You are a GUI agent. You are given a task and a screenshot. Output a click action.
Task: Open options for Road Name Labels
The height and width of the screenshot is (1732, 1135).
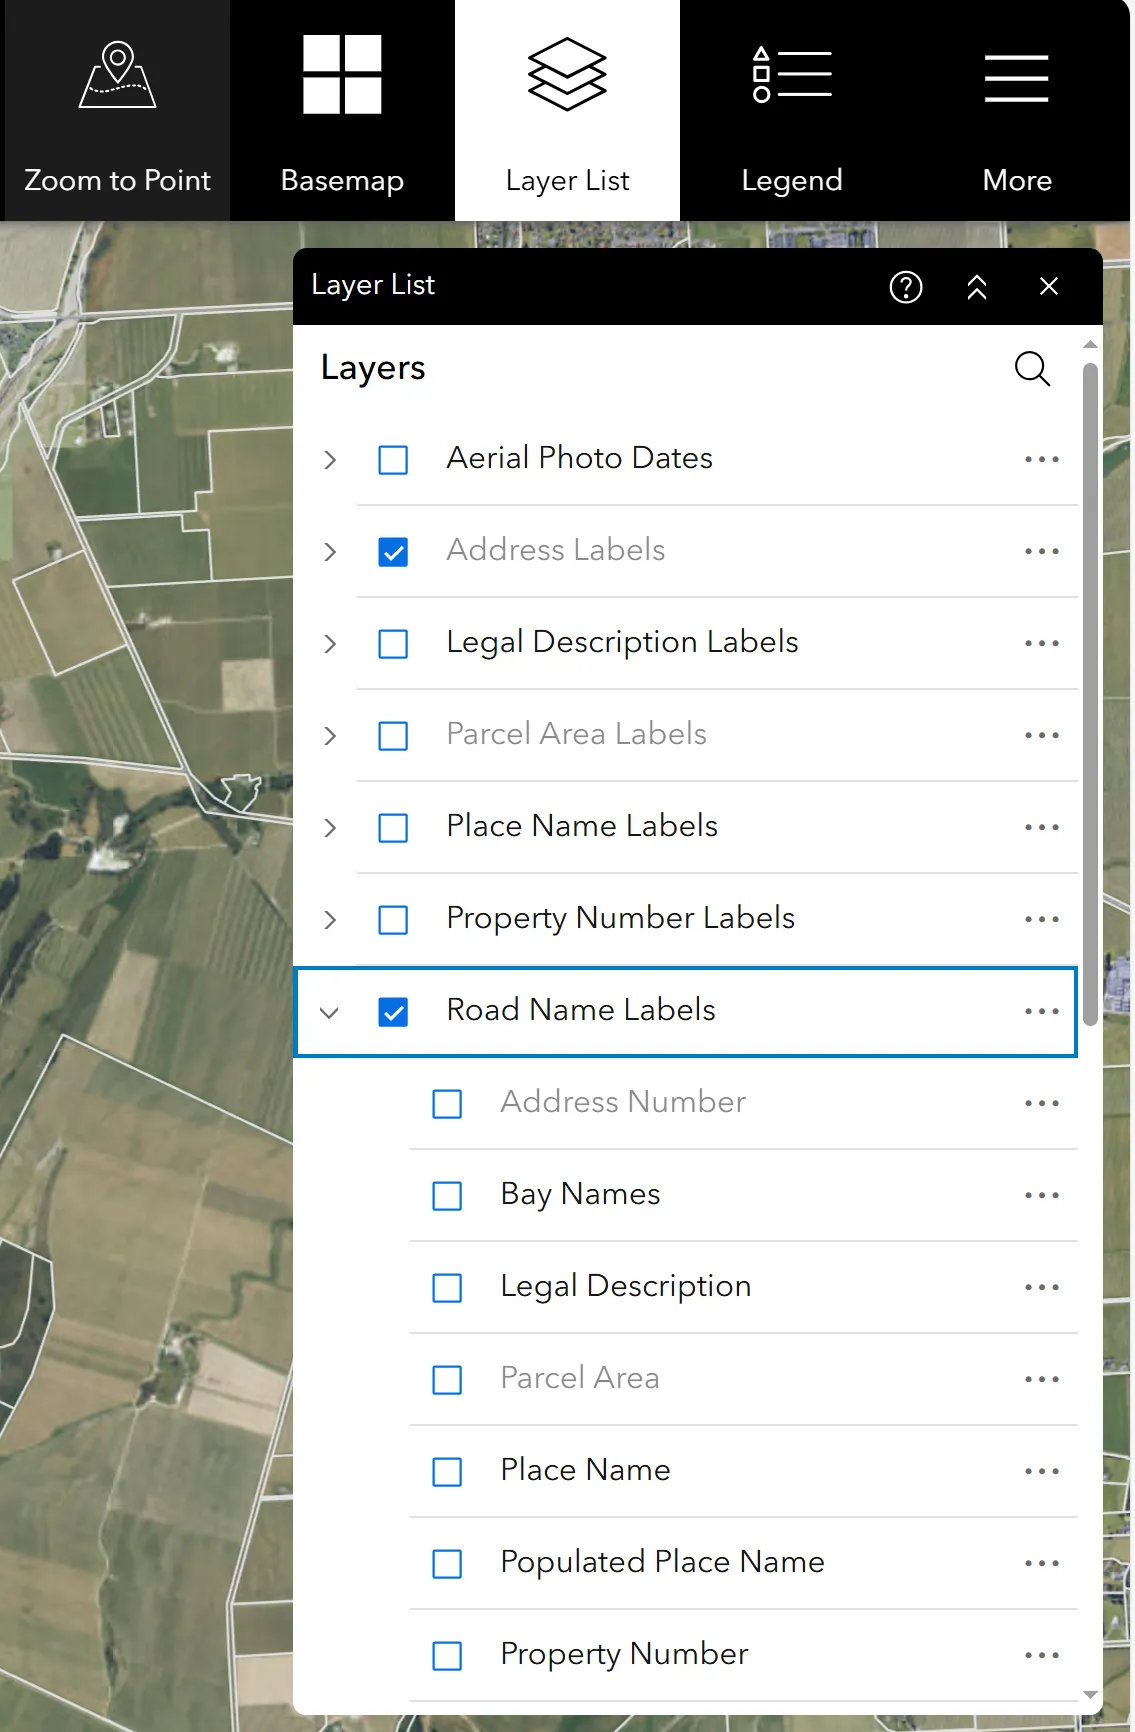pyautogui.click(x=1042, y=1011)
